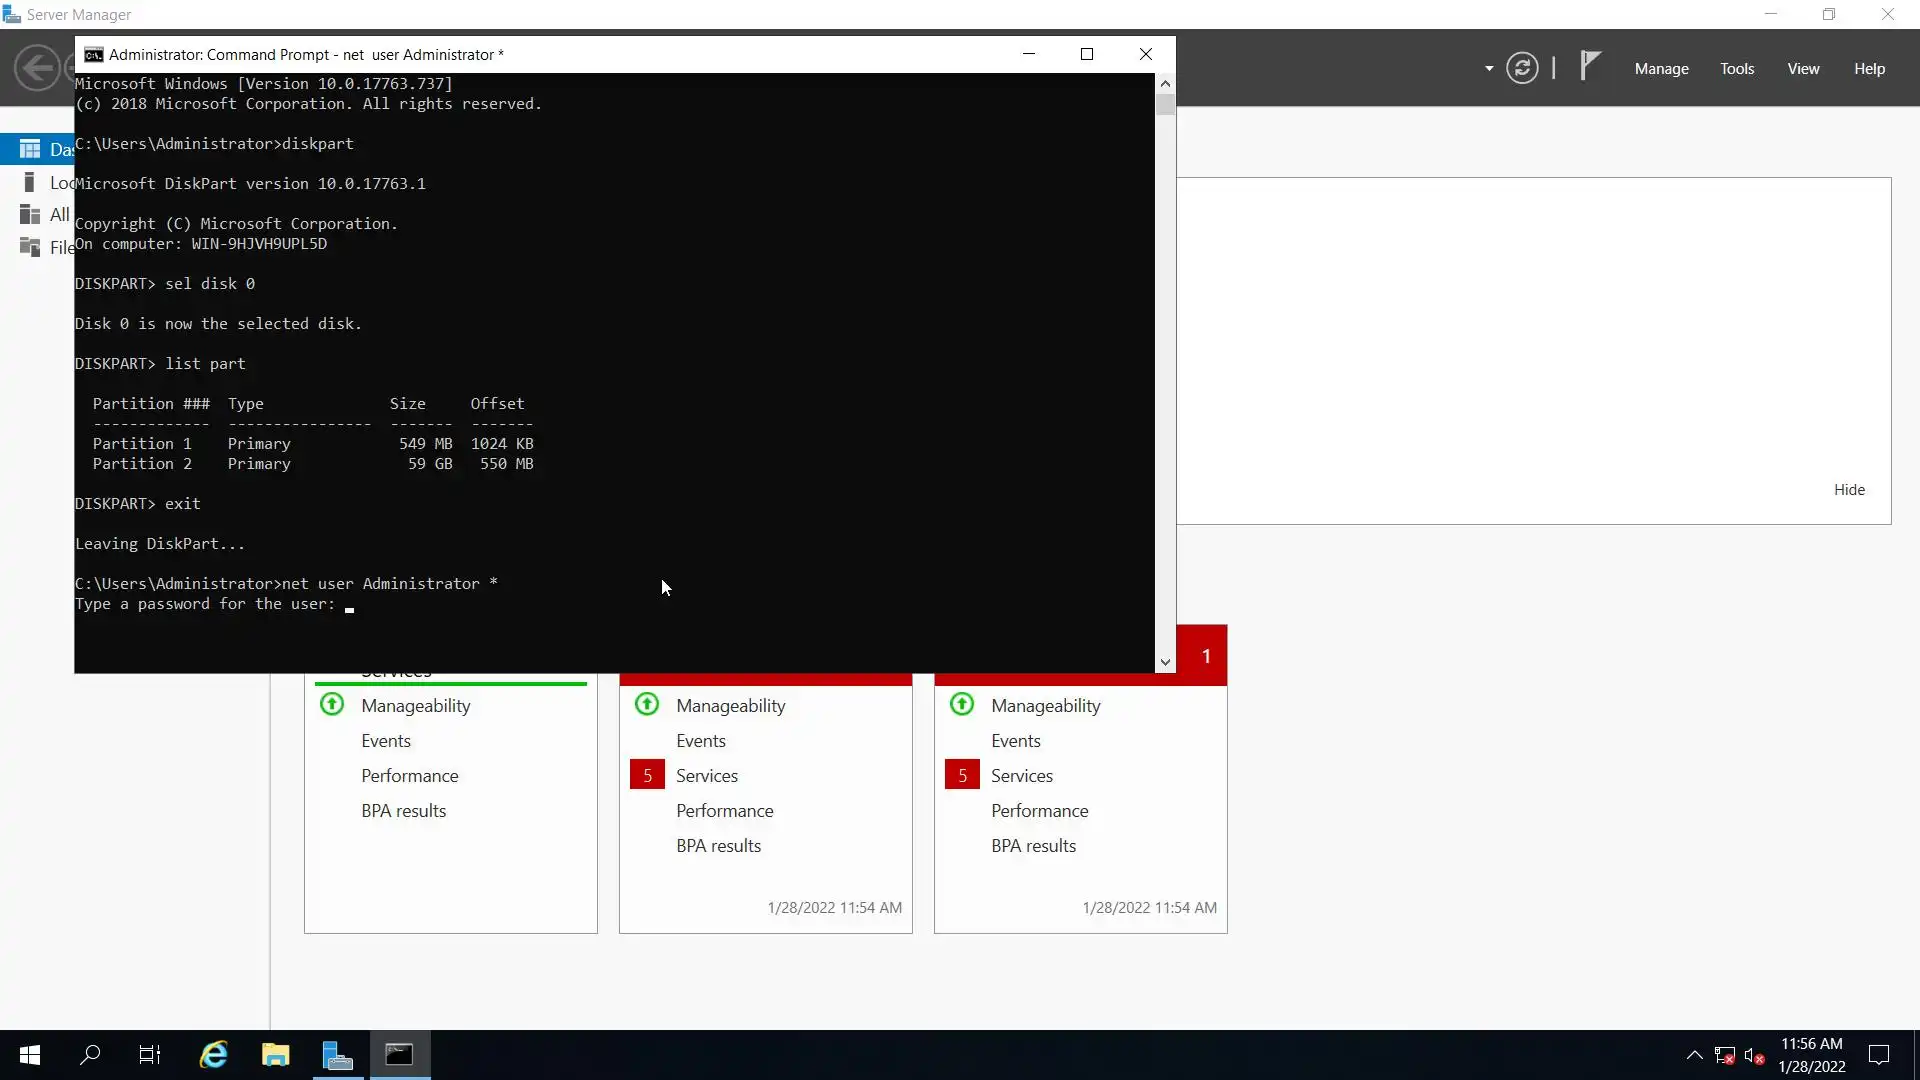Open the Tools menu
Viewport: 1920px width, 1080px height.
(x=1737, y=68)
